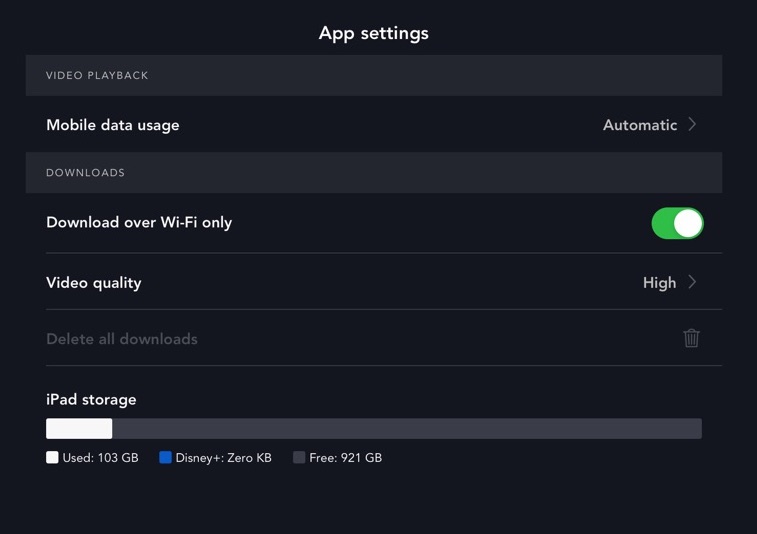The image size is (757, 534).
Task: Click the Delete all downloads text
Action: click(122, 339)
